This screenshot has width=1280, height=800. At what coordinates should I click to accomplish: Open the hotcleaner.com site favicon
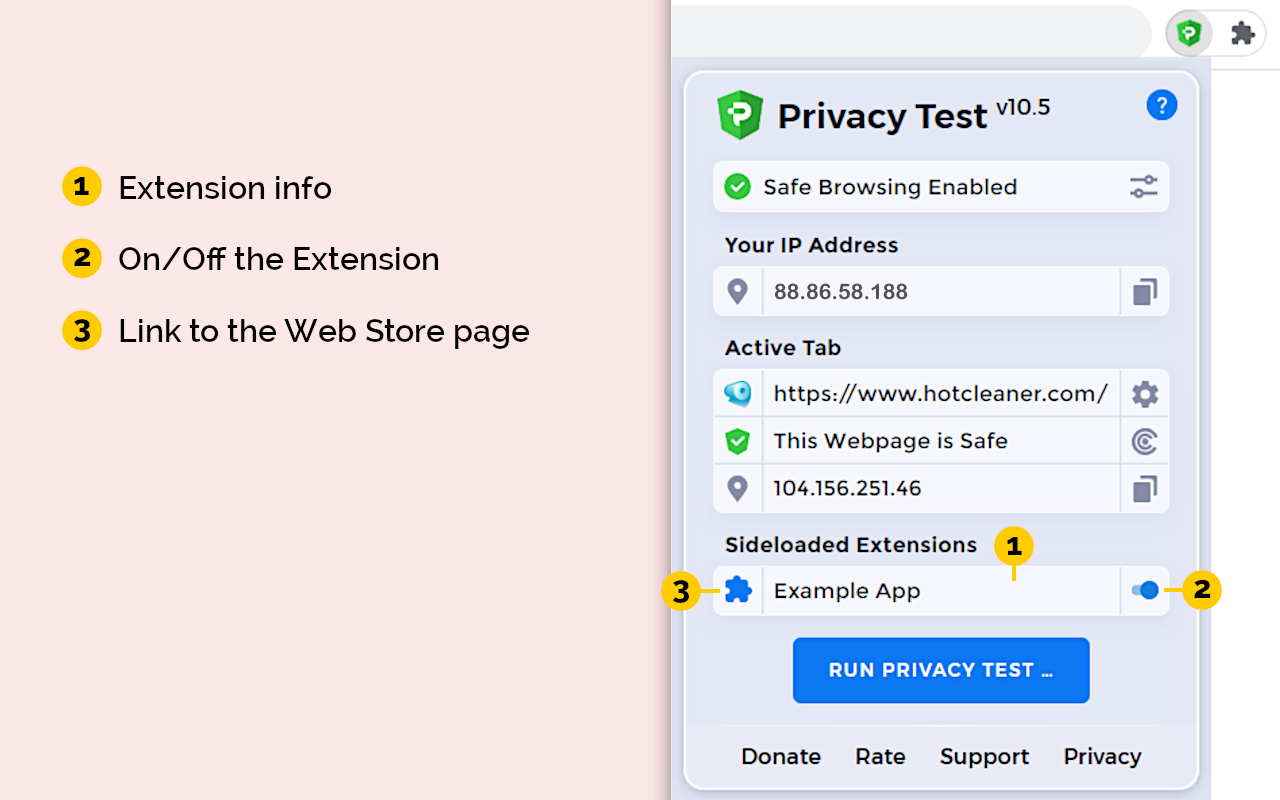(737, 393)
